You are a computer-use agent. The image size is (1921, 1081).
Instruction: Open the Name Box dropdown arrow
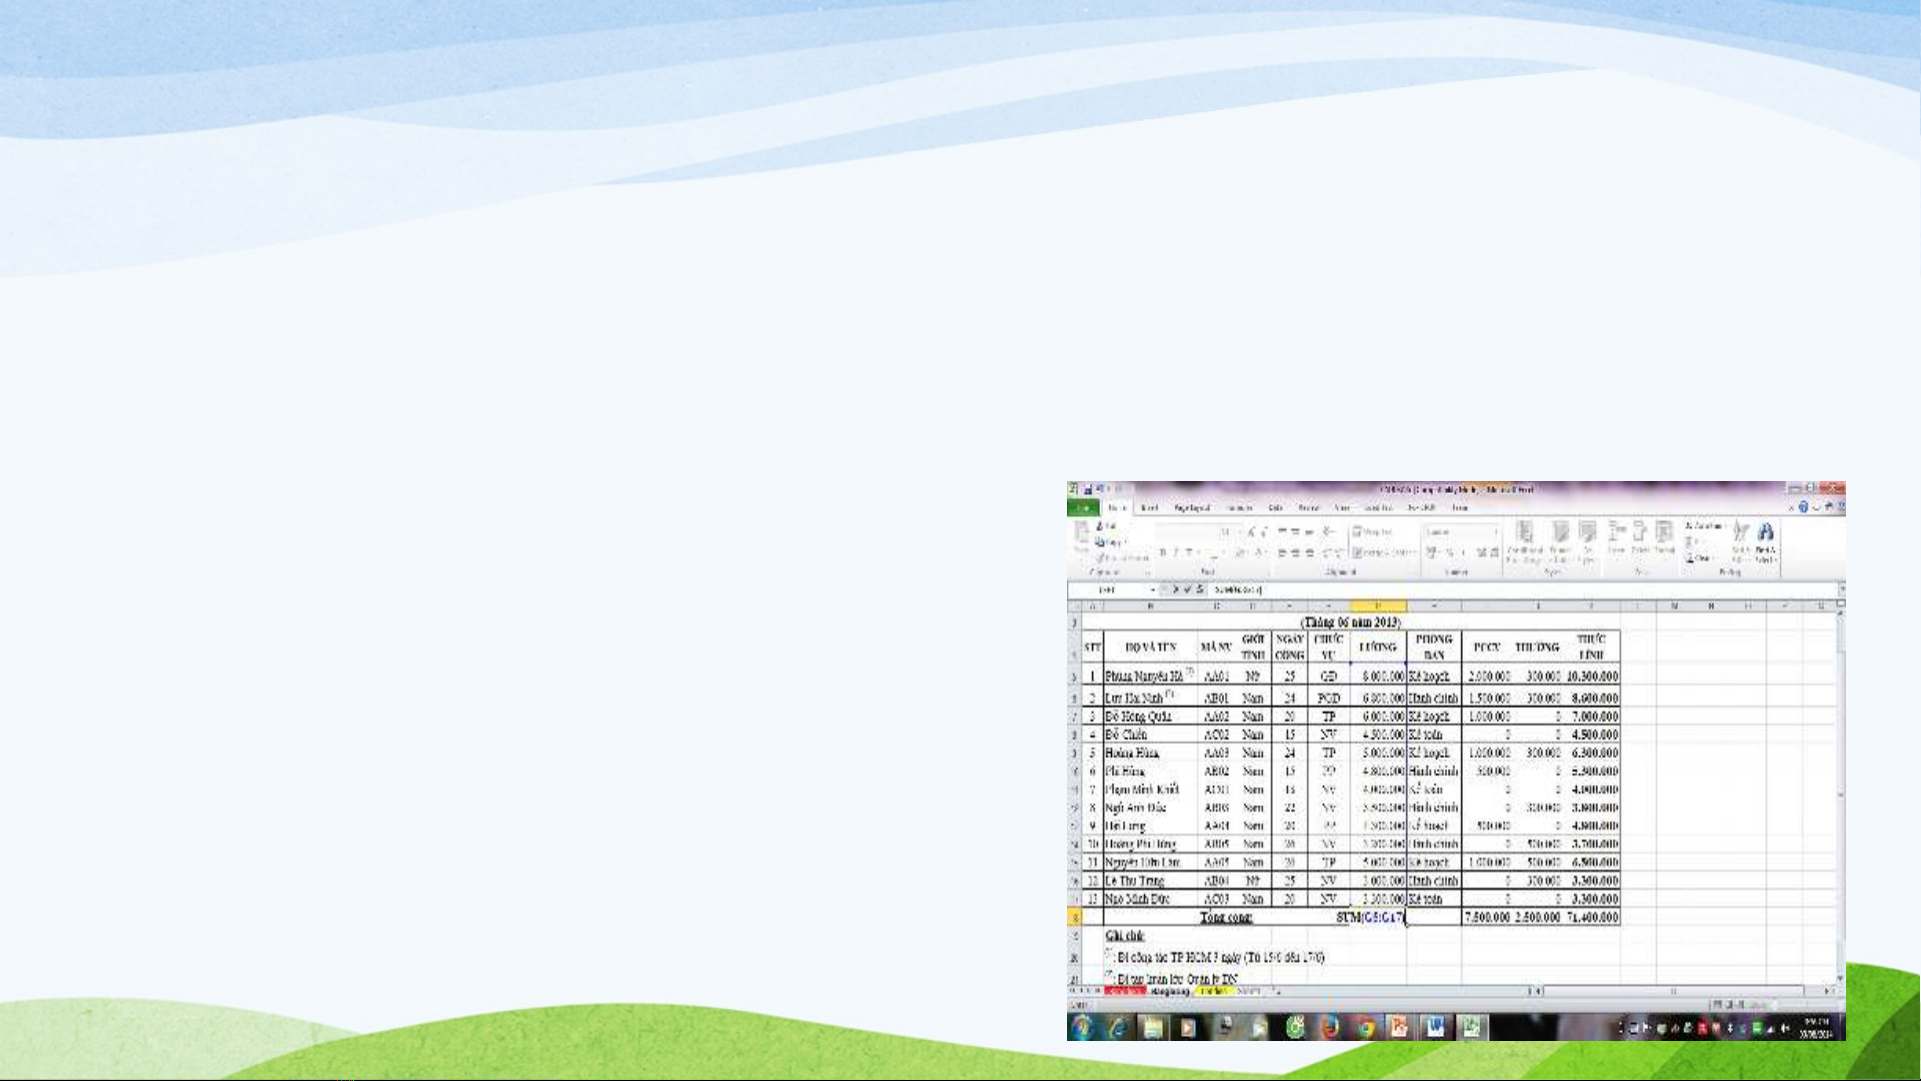1153,590
